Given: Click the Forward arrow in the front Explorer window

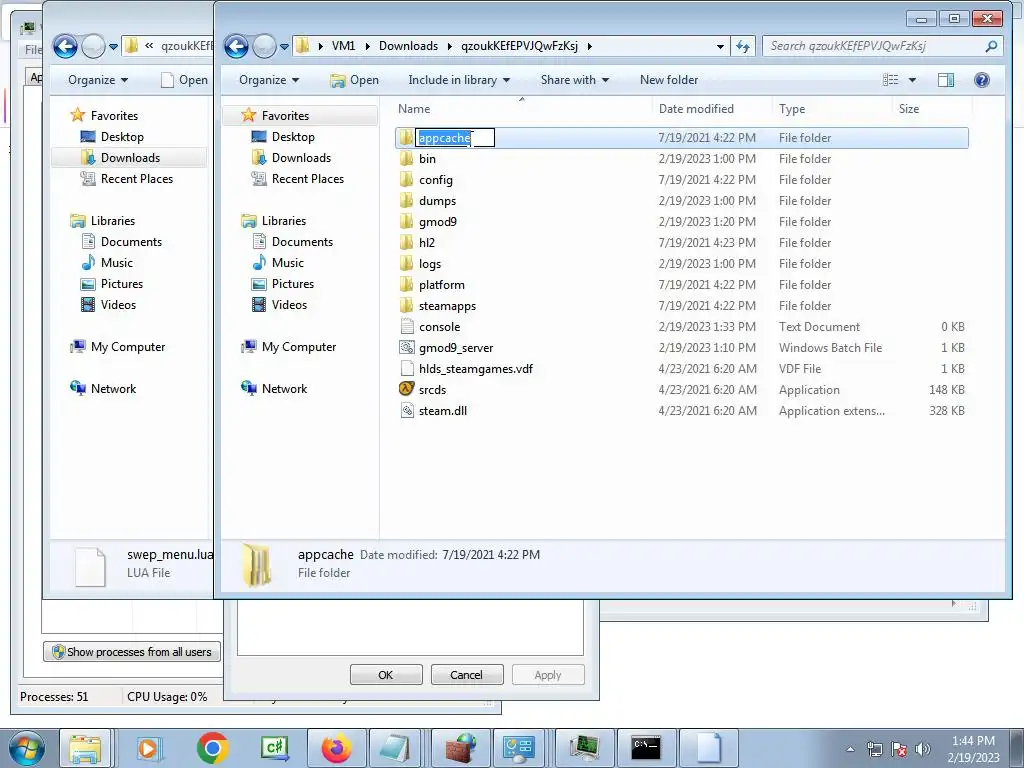Looking at the screenshot, I should (x=264, y=46).
